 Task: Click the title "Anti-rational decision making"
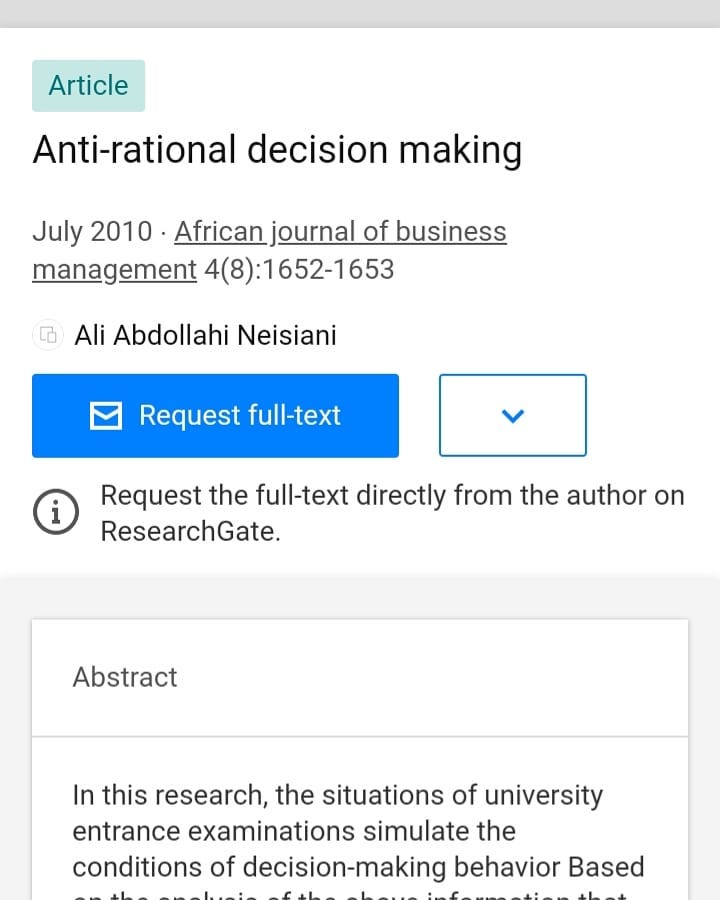click(x=277, y=150)
